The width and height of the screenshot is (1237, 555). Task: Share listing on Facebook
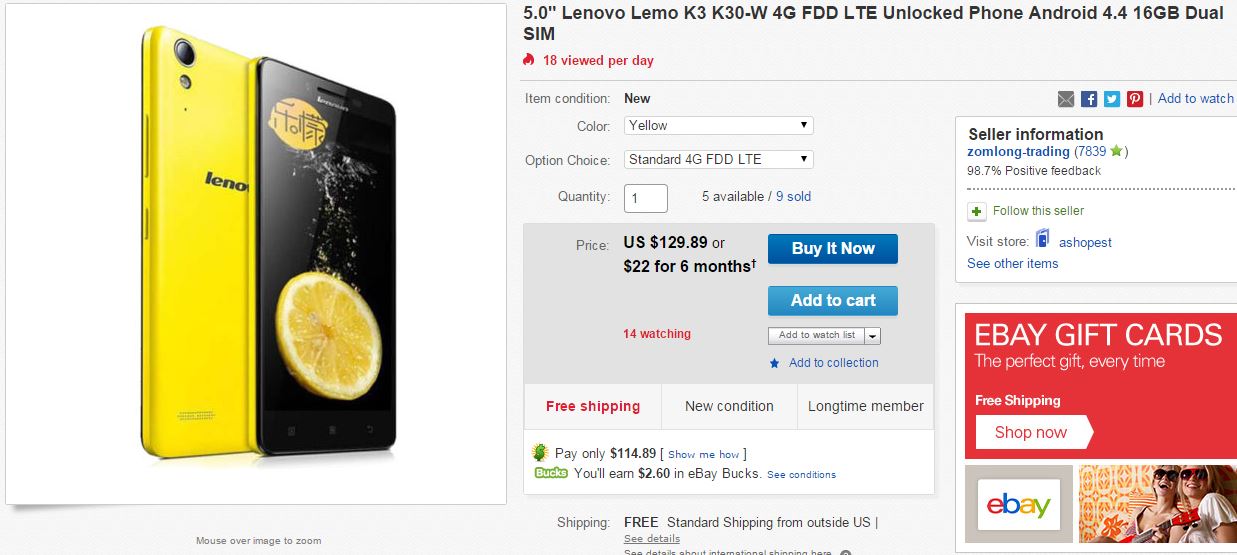[x=1089, y=99]
